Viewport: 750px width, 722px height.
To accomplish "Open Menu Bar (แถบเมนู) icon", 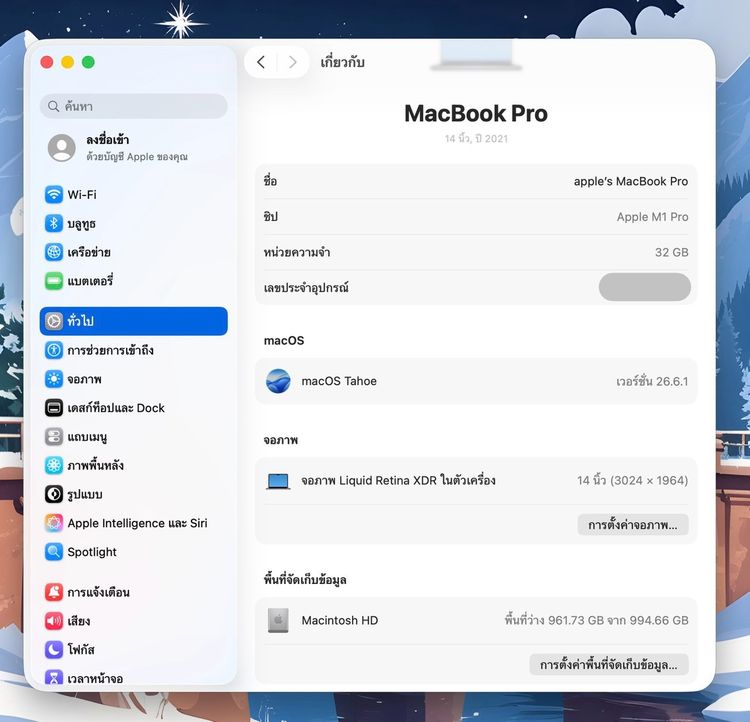I will (x=54, y=436).
